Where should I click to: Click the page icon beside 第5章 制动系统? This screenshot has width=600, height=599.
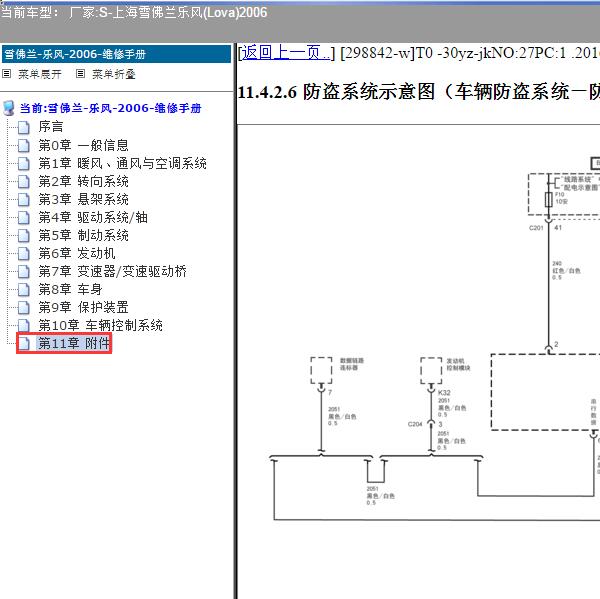[x=24, y=235]
